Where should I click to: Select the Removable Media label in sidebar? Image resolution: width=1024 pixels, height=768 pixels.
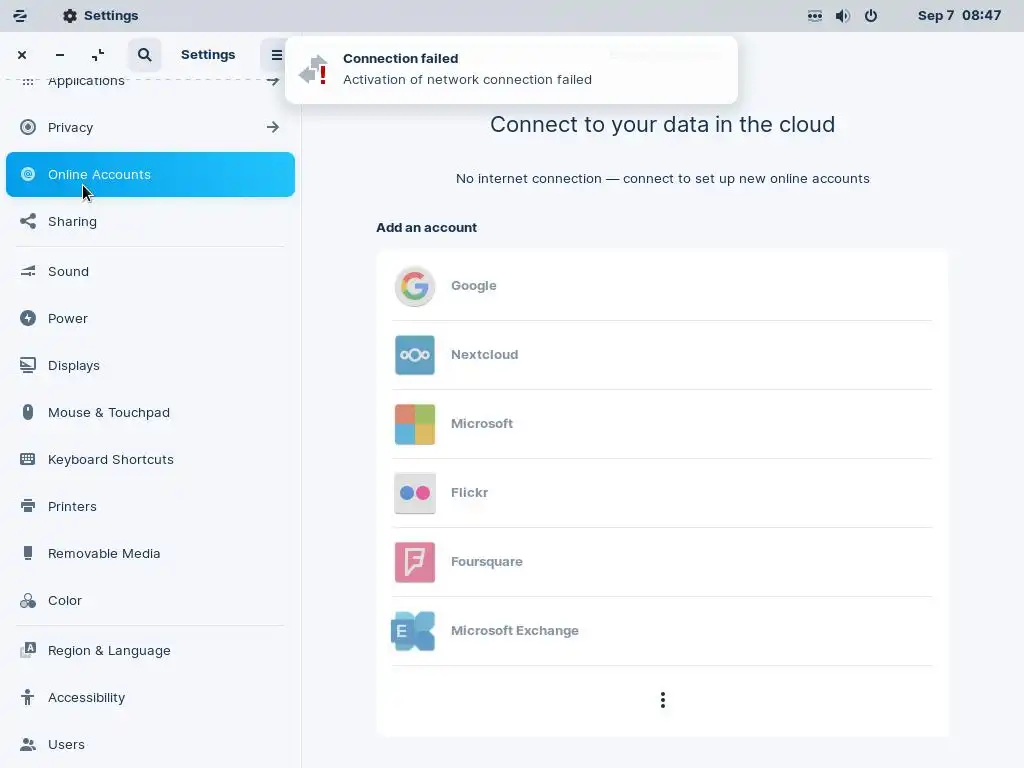[104, 553]
